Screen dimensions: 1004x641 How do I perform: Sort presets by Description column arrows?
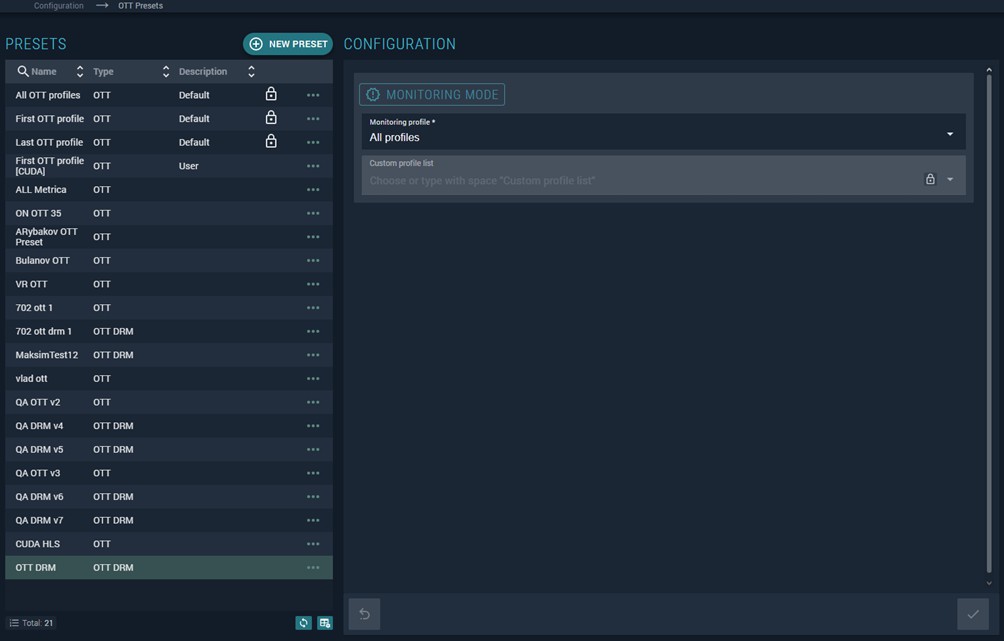point(251,72)
